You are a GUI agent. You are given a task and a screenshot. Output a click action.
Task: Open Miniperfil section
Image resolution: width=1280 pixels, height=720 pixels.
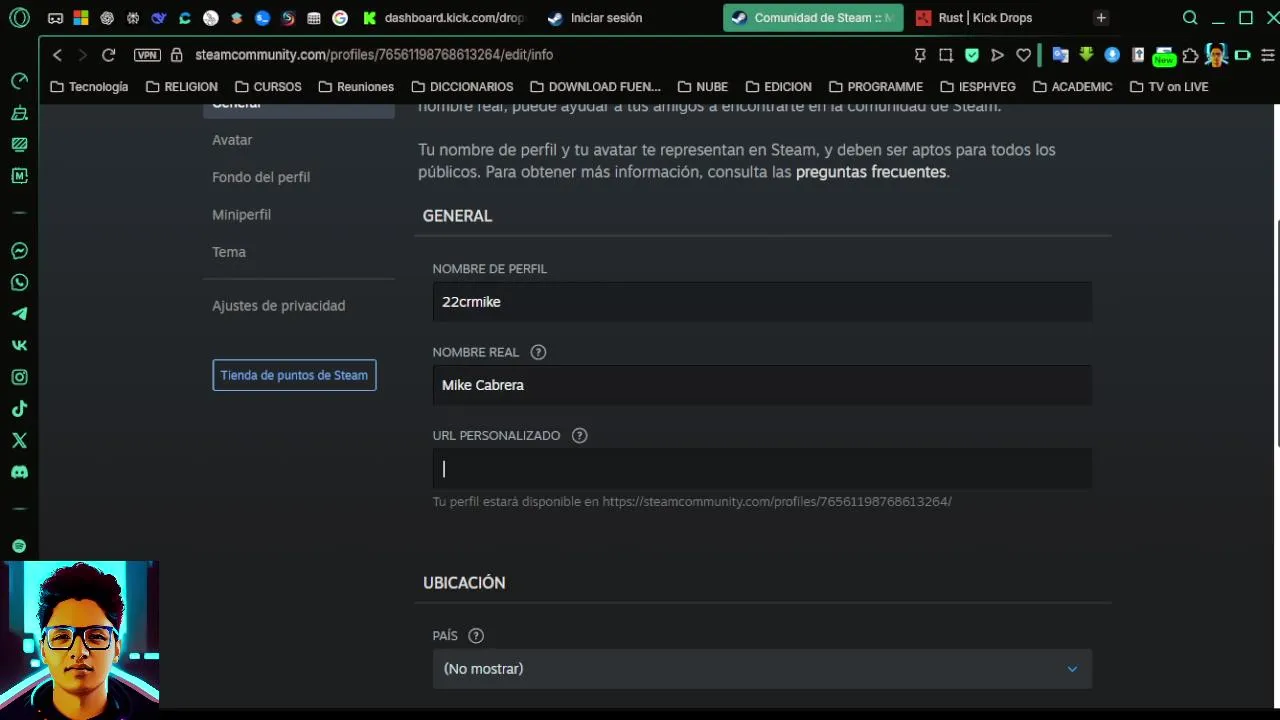[x=241, y=215]
